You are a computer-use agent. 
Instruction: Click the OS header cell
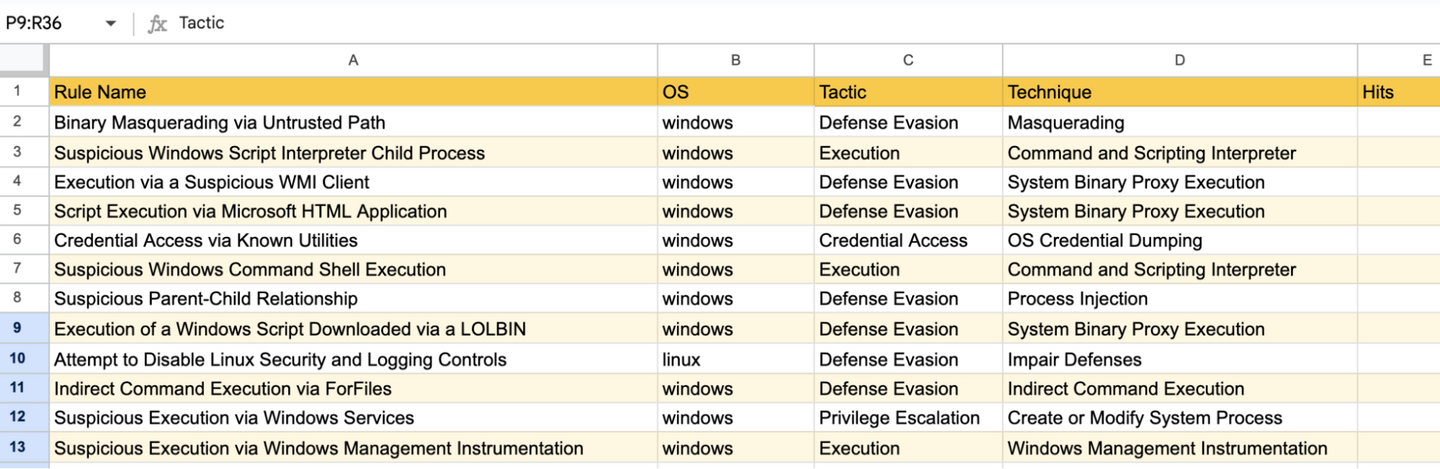[x=735, y=92]
